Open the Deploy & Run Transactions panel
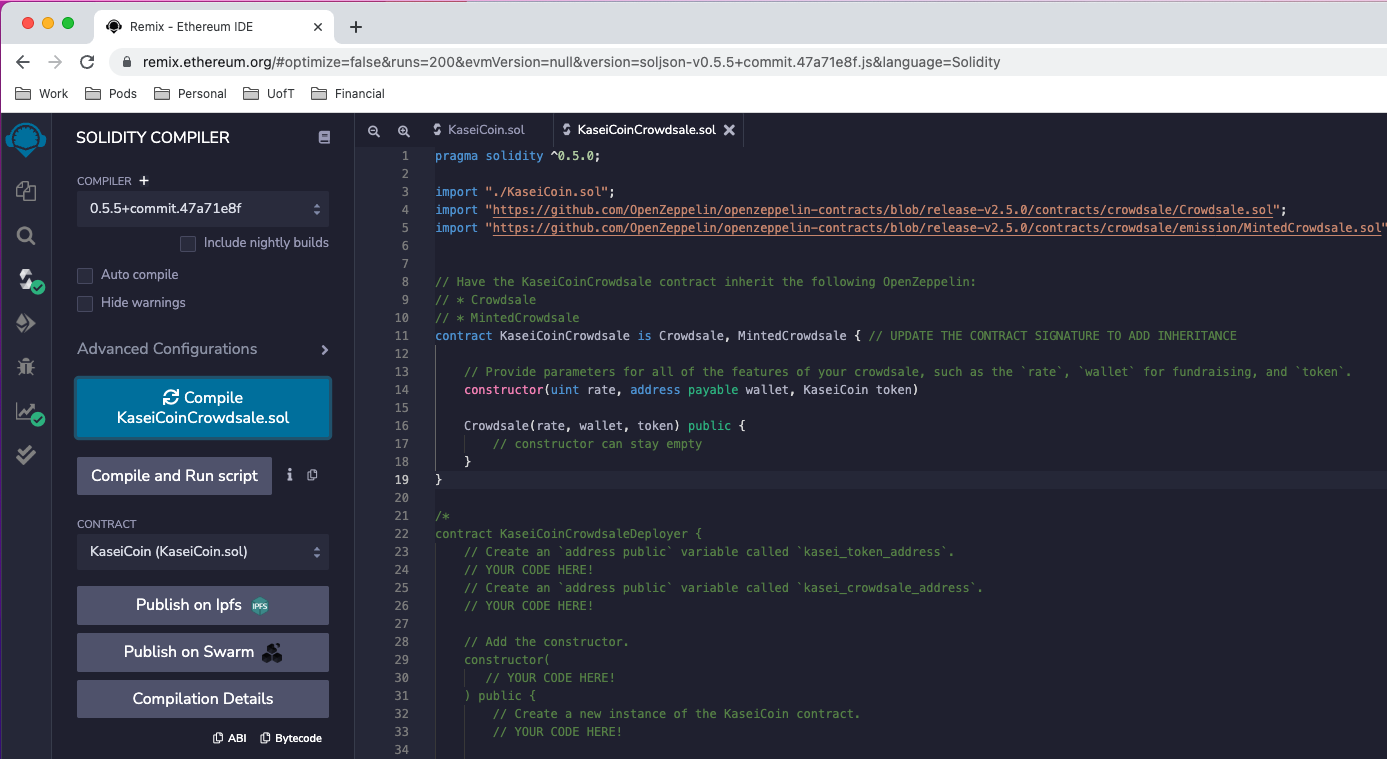Image resolution: width=1387 pixels, height=759 pixels. (26, 323)
